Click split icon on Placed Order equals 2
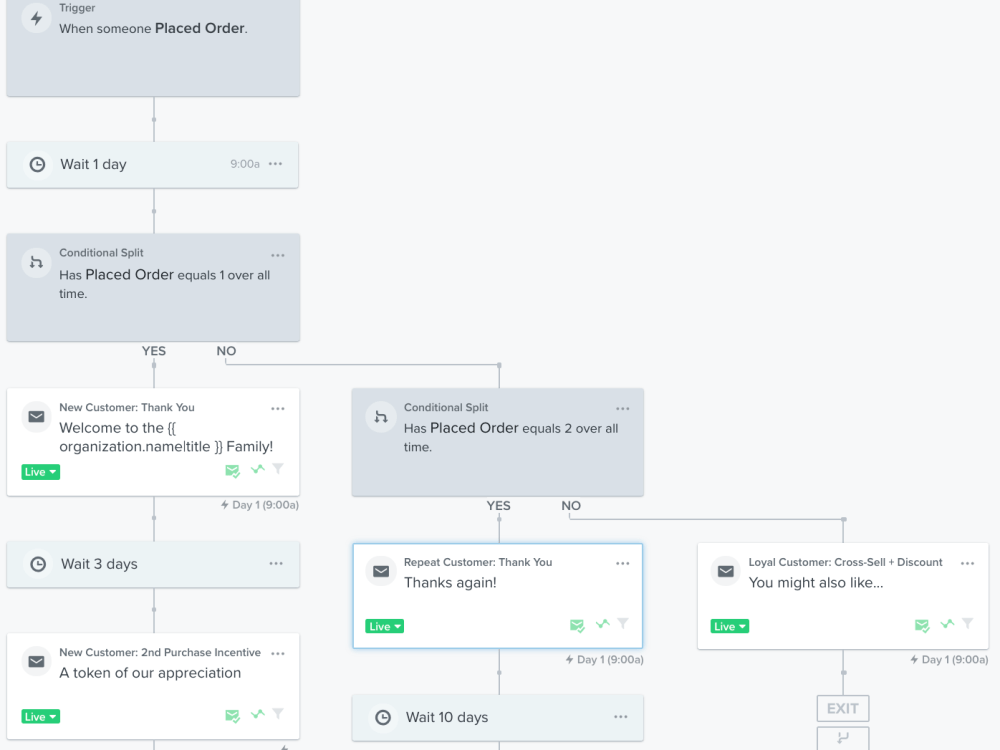Screen dimensions: 1000x750 click(381, 416)
